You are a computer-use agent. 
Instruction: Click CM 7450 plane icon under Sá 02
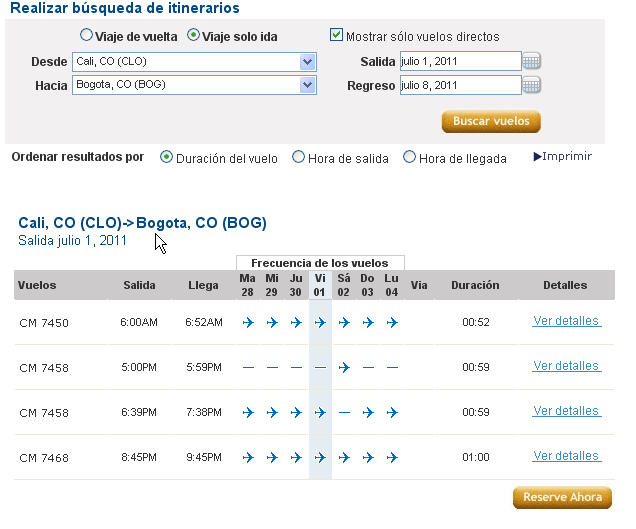pos(344,323)
